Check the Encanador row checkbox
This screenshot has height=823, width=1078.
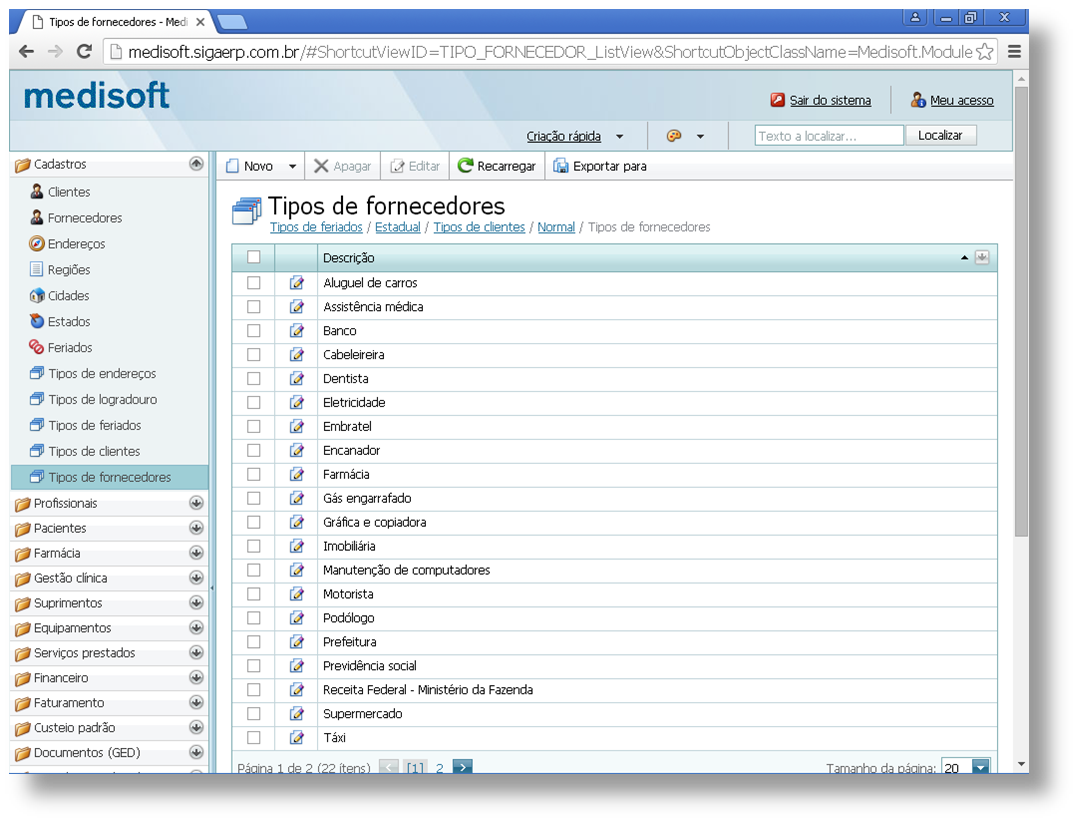tap(254, 450)
